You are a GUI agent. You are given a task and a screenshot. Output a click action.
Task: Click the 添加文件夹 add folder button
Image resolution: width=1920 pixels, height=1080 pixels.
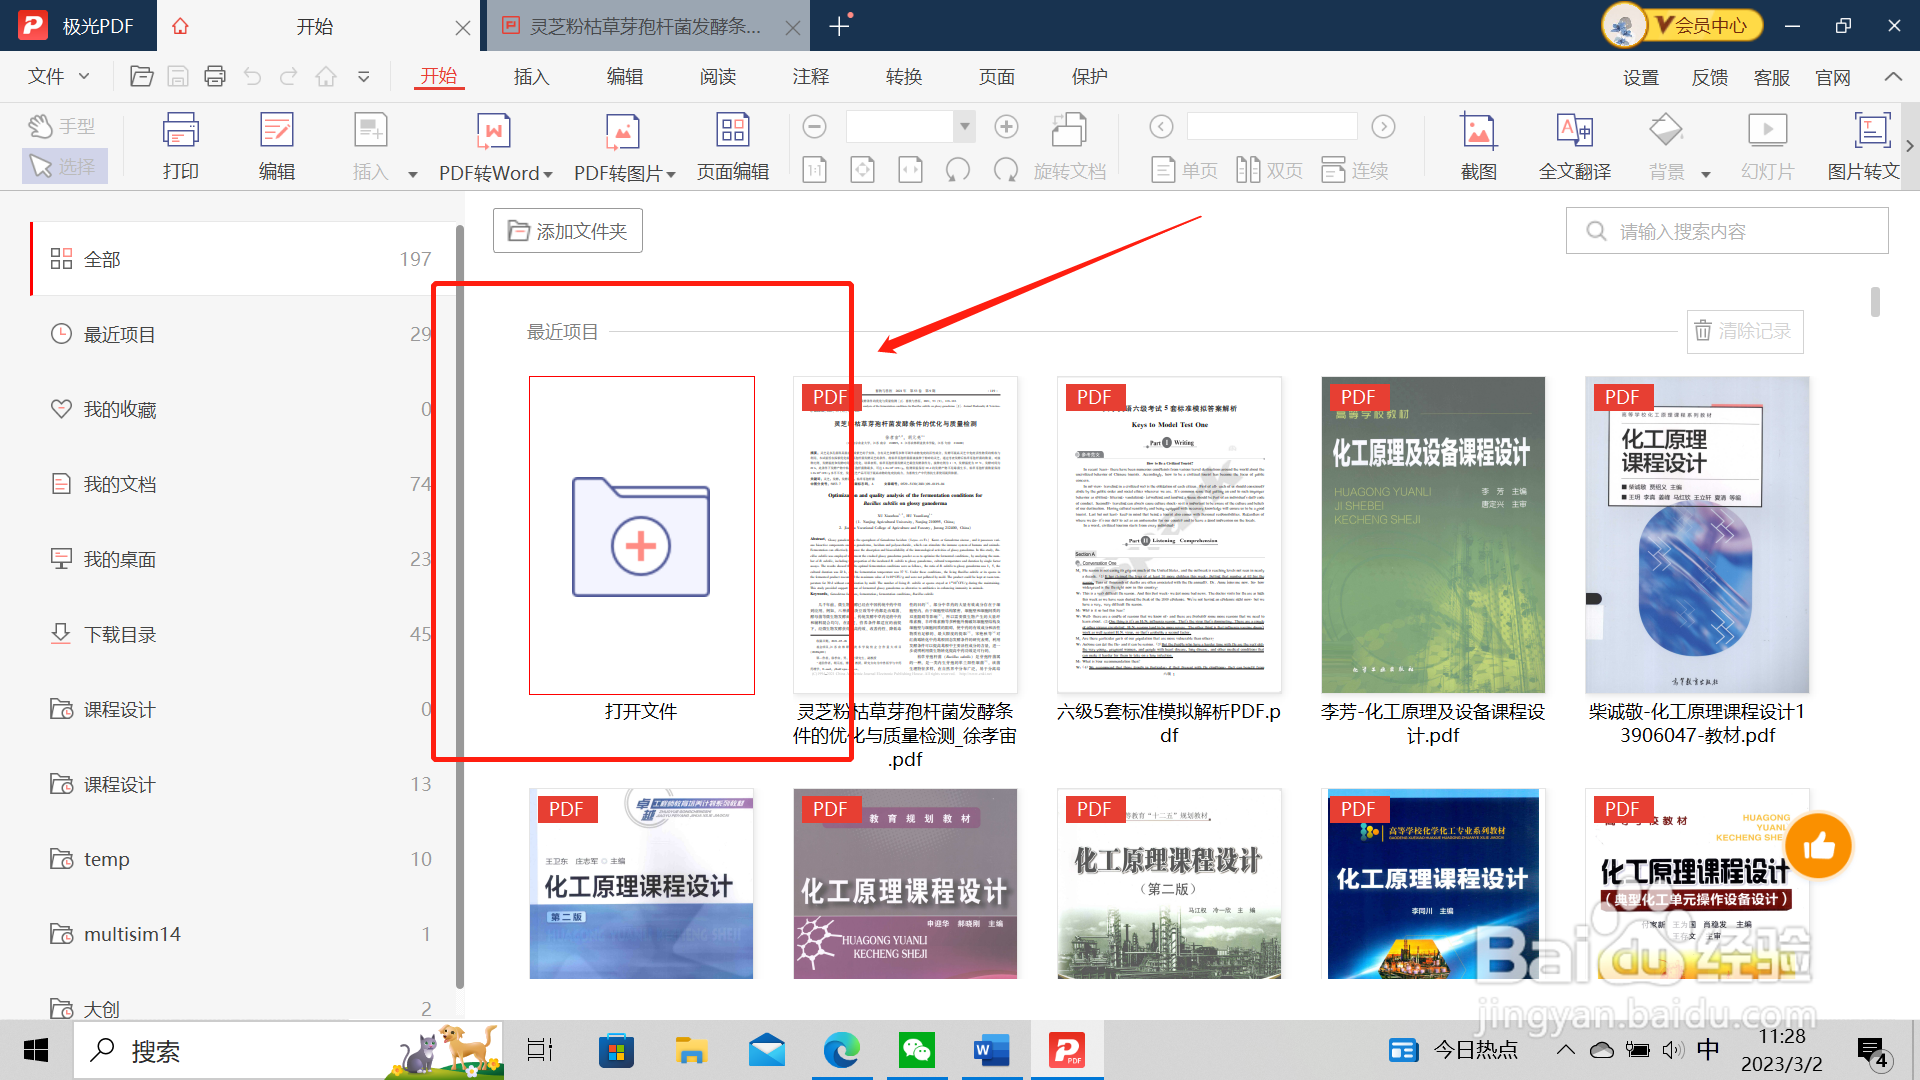pos(567,230)
